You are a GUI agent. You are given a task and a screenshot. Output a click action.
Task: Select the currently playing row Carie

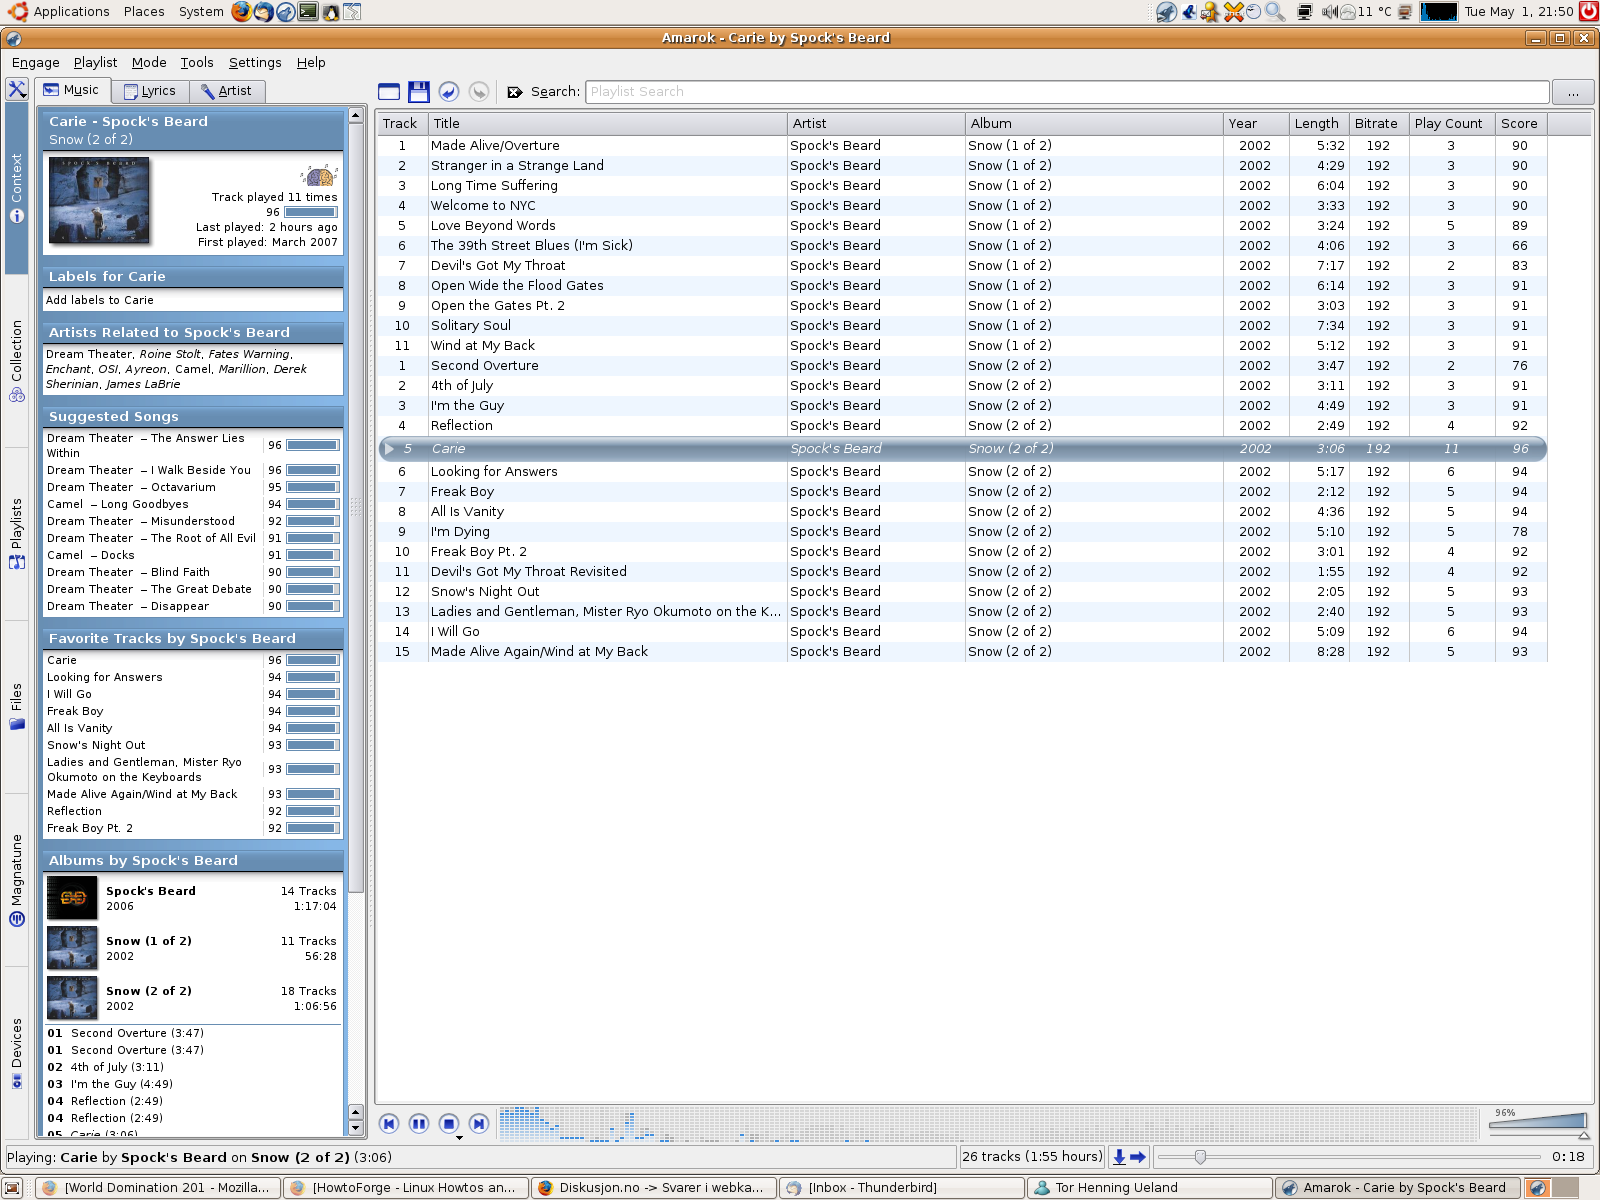962,449
